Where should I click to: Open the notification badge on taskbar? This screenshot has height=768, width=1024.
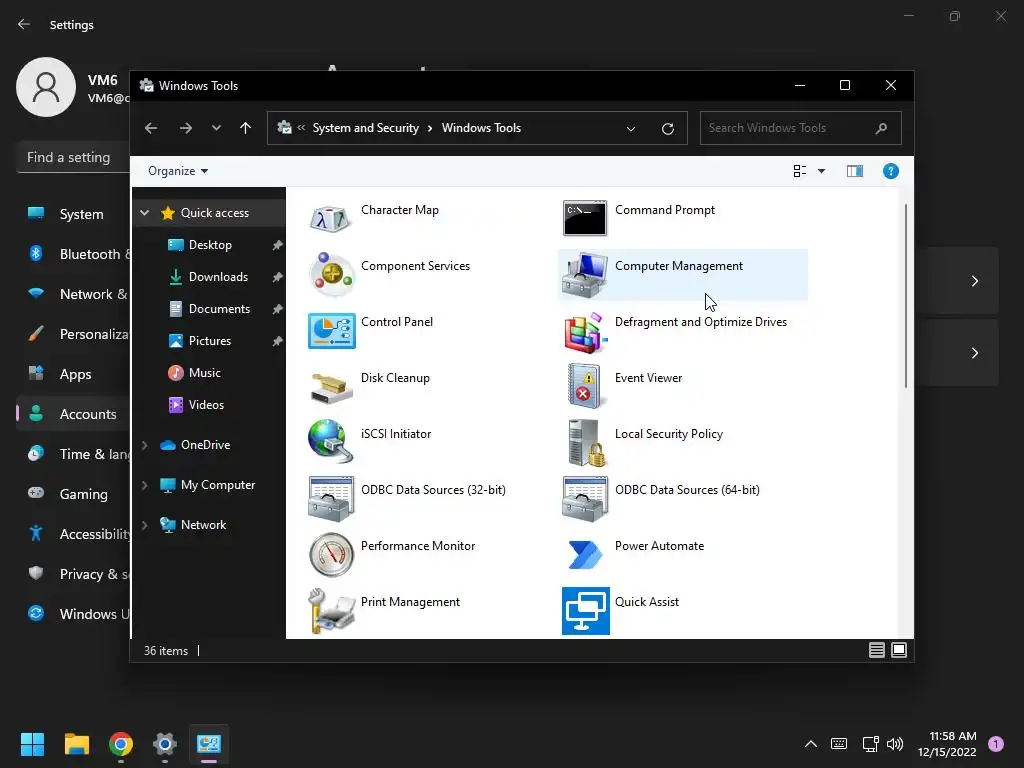coord(996,744)
